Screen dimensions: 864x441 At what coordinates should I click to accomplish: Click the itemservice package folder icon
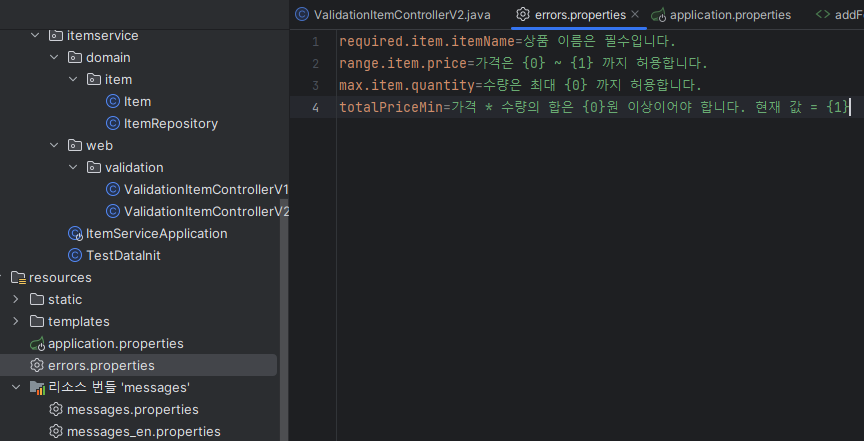(56, 35)
